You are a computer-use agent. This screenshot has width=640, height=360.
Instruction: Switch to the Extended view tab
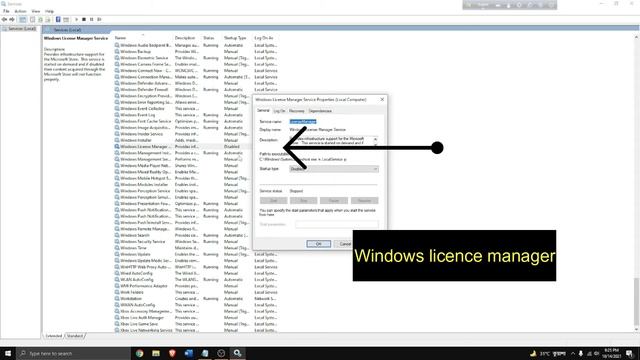(54, 336)
